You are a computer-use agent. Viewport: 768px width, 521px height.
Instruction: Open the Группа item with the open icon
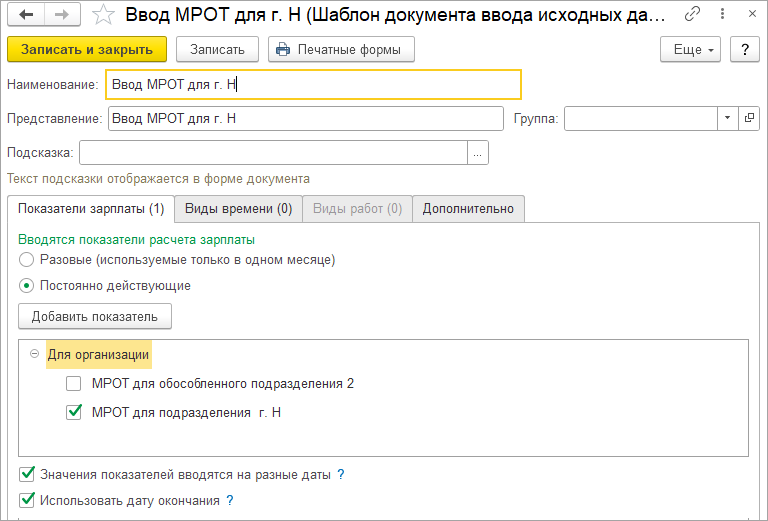749,118
